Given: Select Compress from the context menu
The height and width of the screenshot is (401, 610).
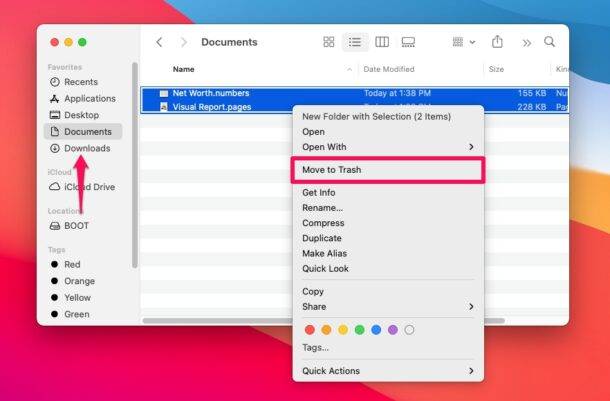Looking at the screenshot, I should coord(323,223).
